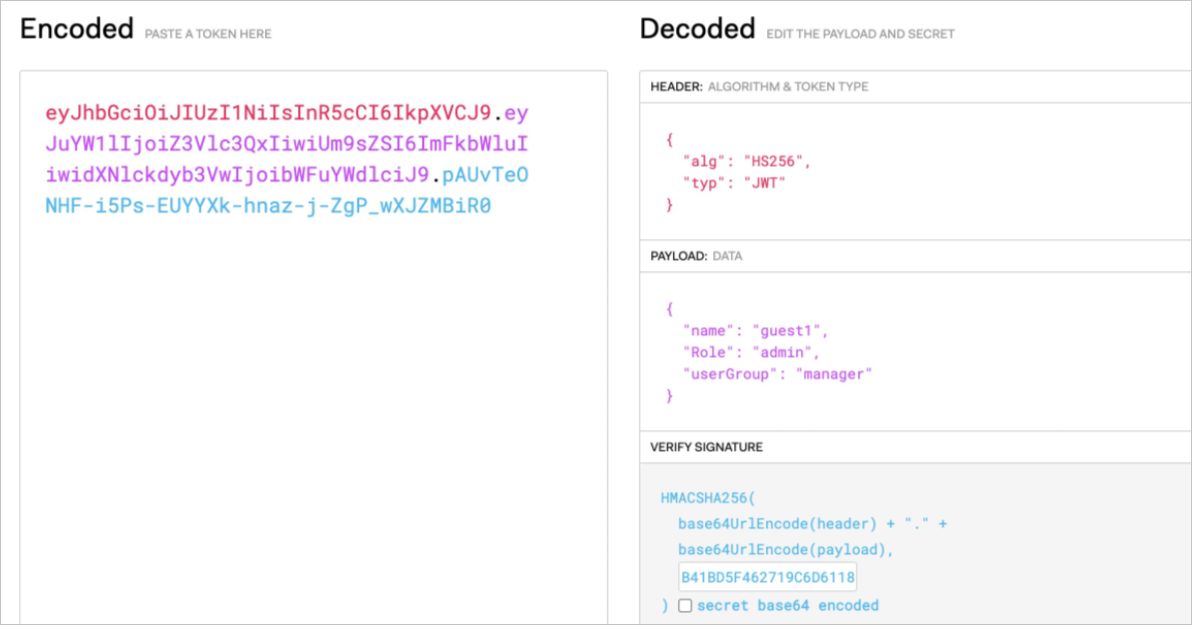
Task: Click the Decoded heading
Action: pyautogui.click(x=697, y=30)
